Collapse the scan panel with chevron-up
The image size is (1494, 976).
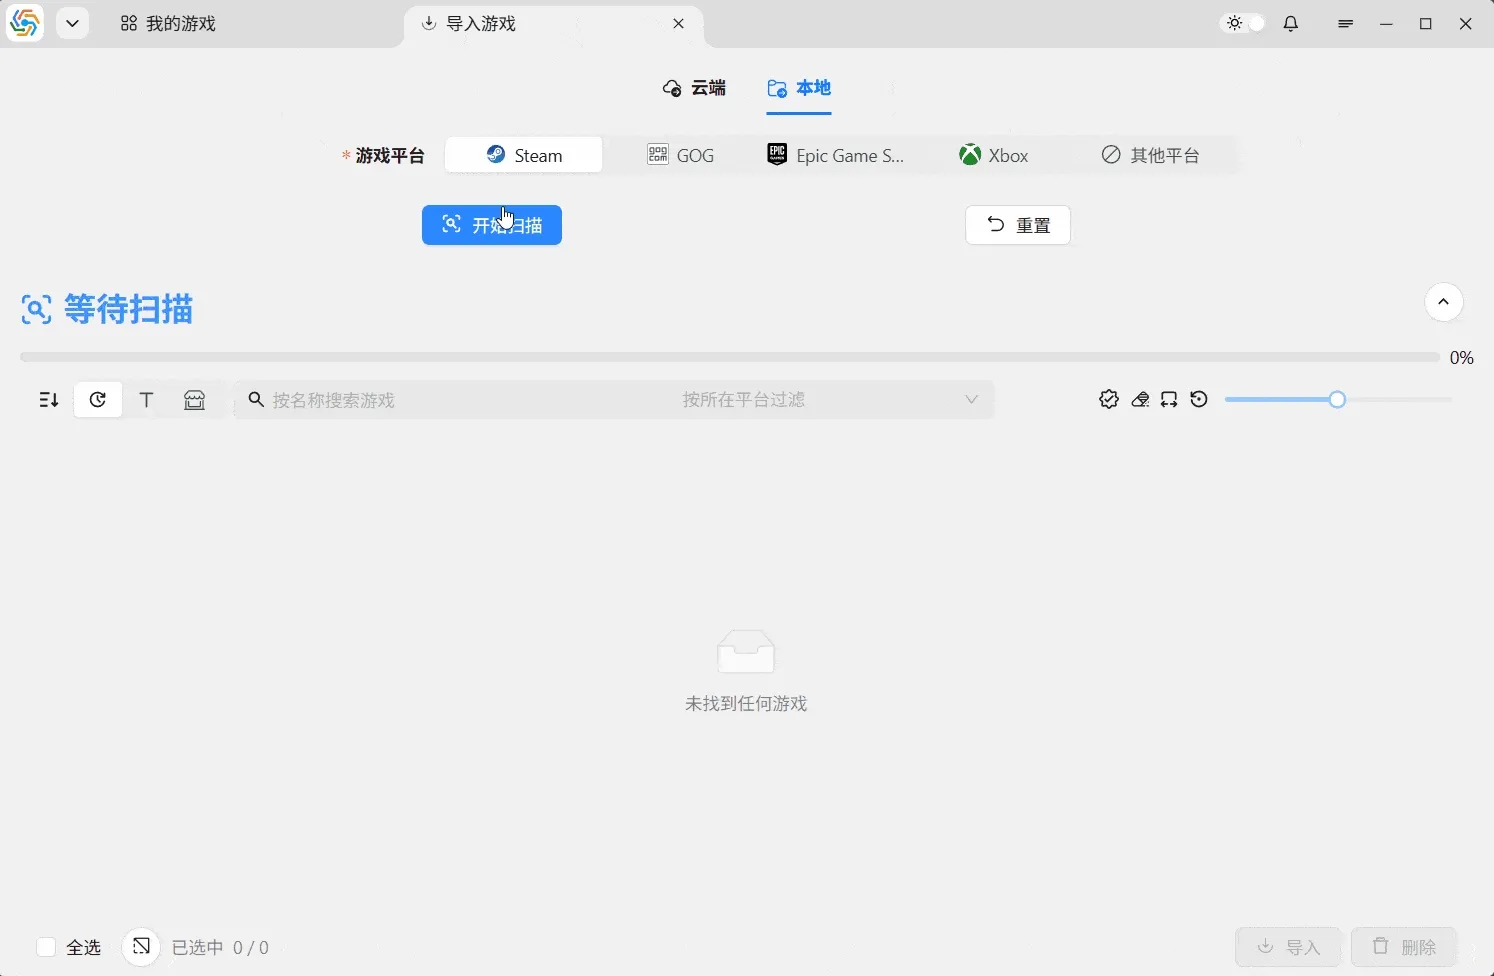[1443, 302]
